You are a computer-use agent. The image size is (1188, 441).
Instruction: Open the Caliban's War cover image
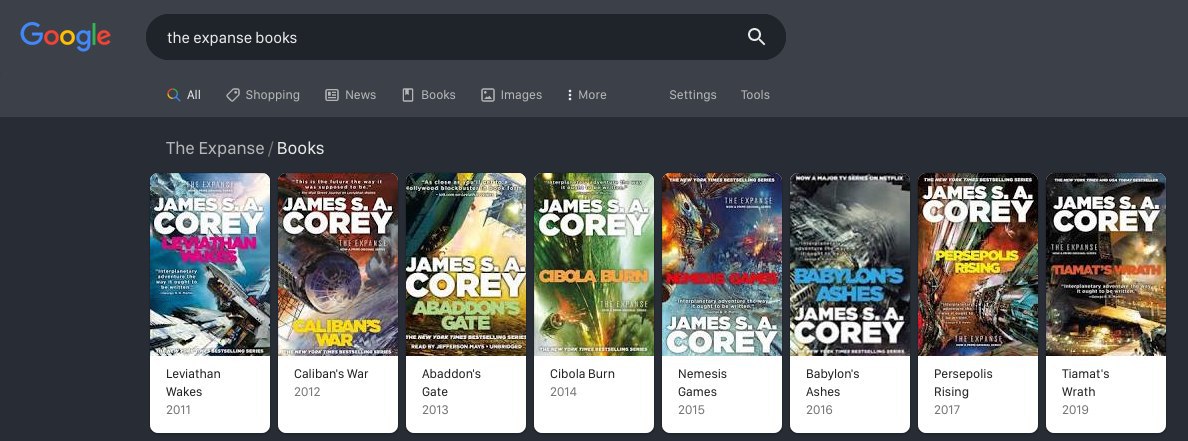point(338,264)
